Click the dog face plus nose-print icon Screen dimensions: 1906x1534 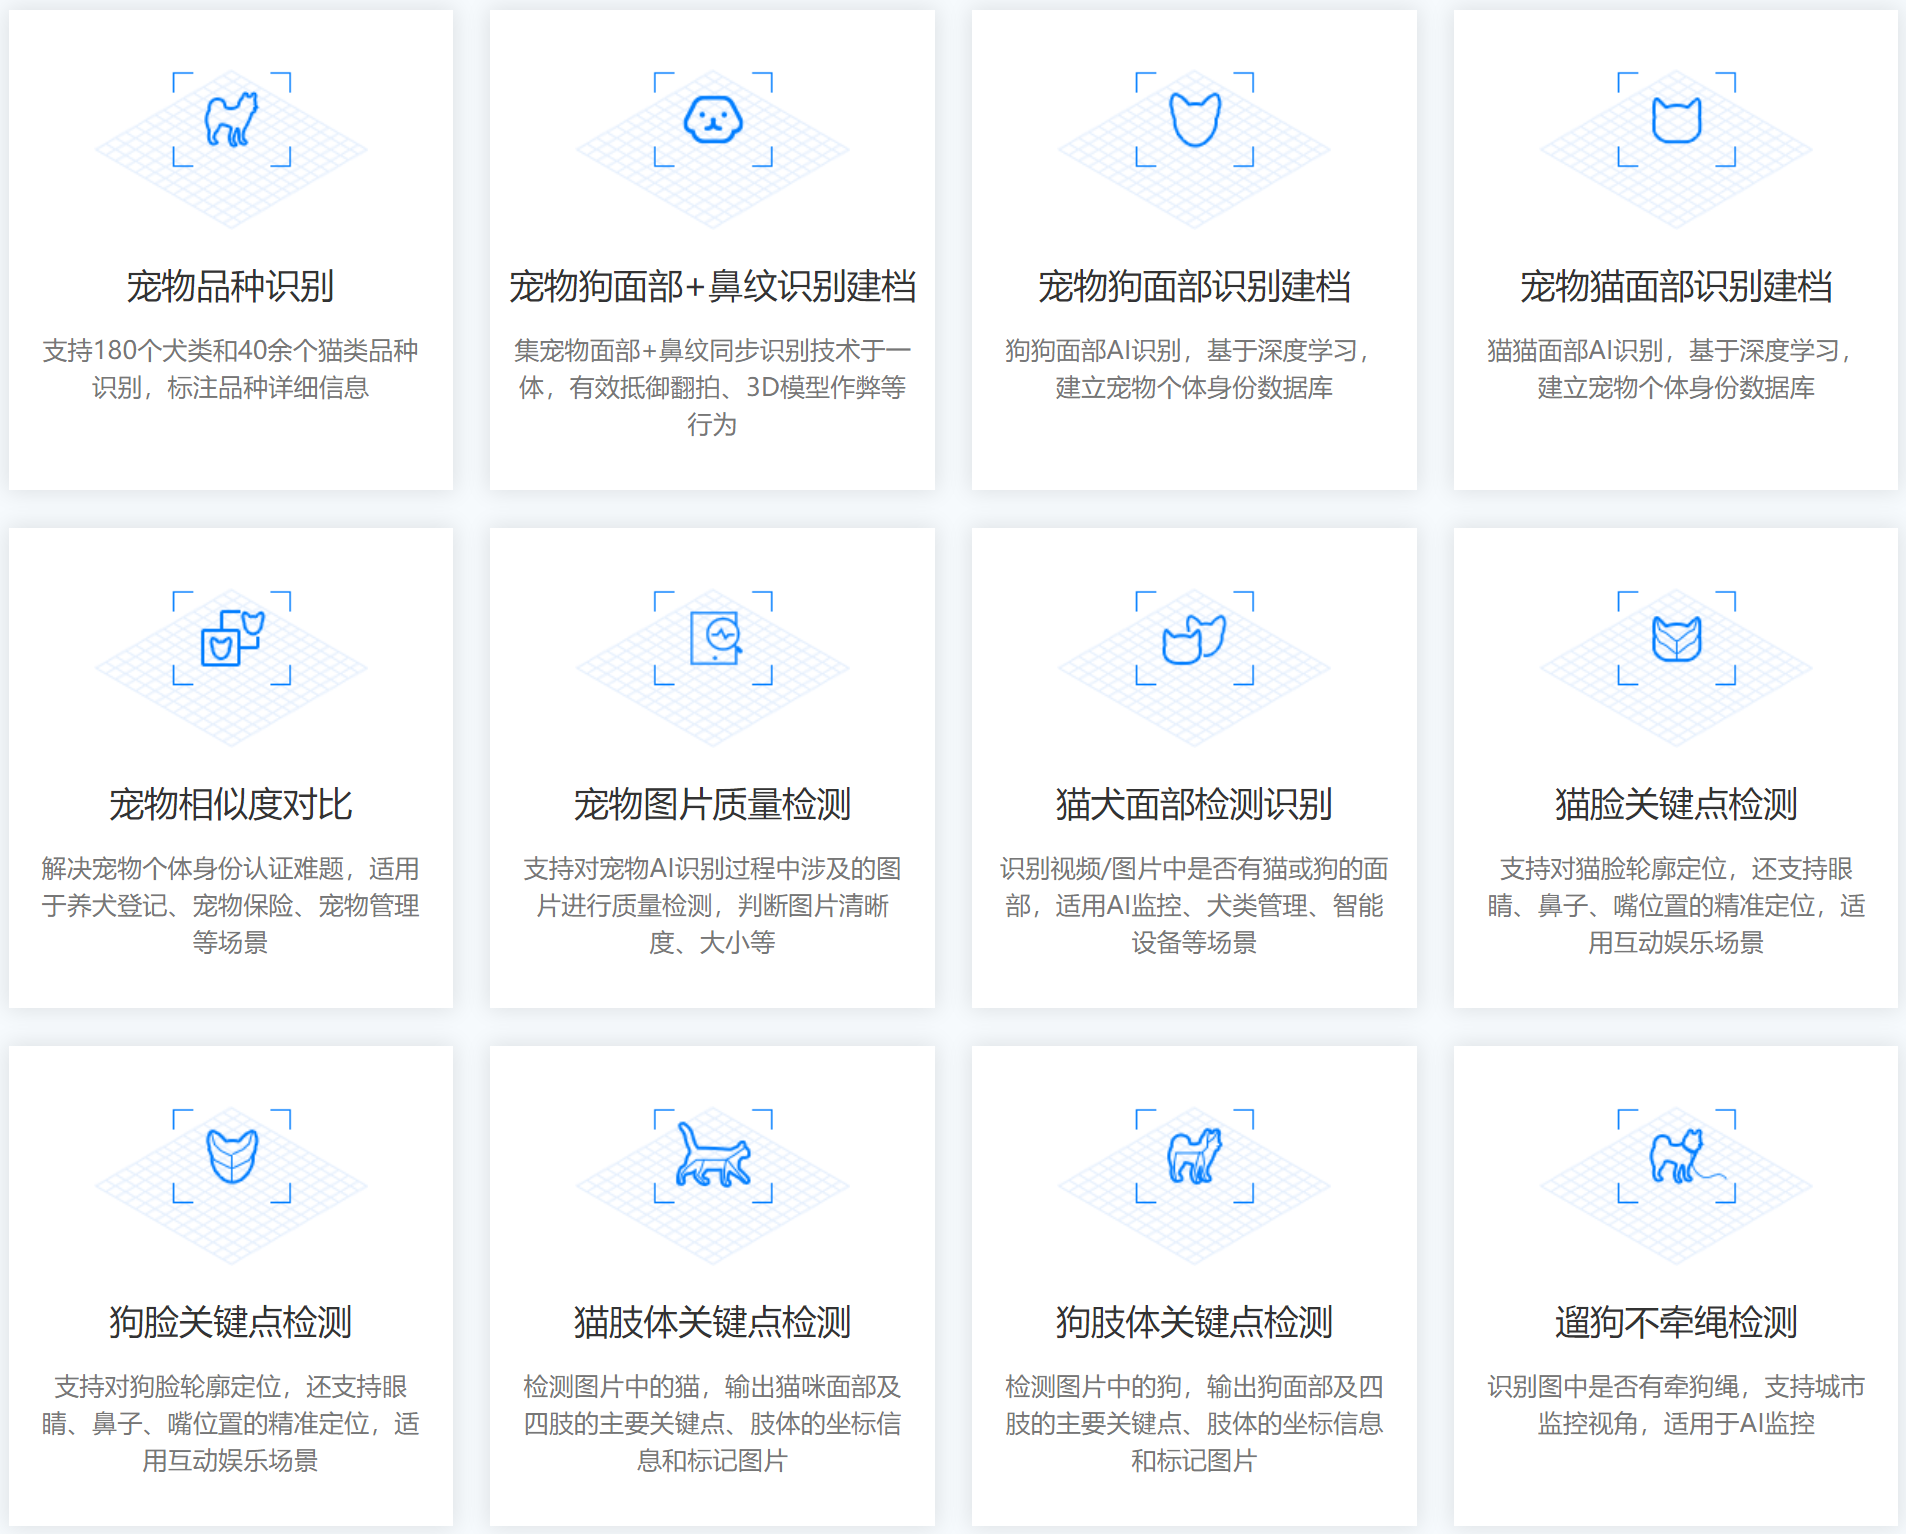[x=713, y=119]
